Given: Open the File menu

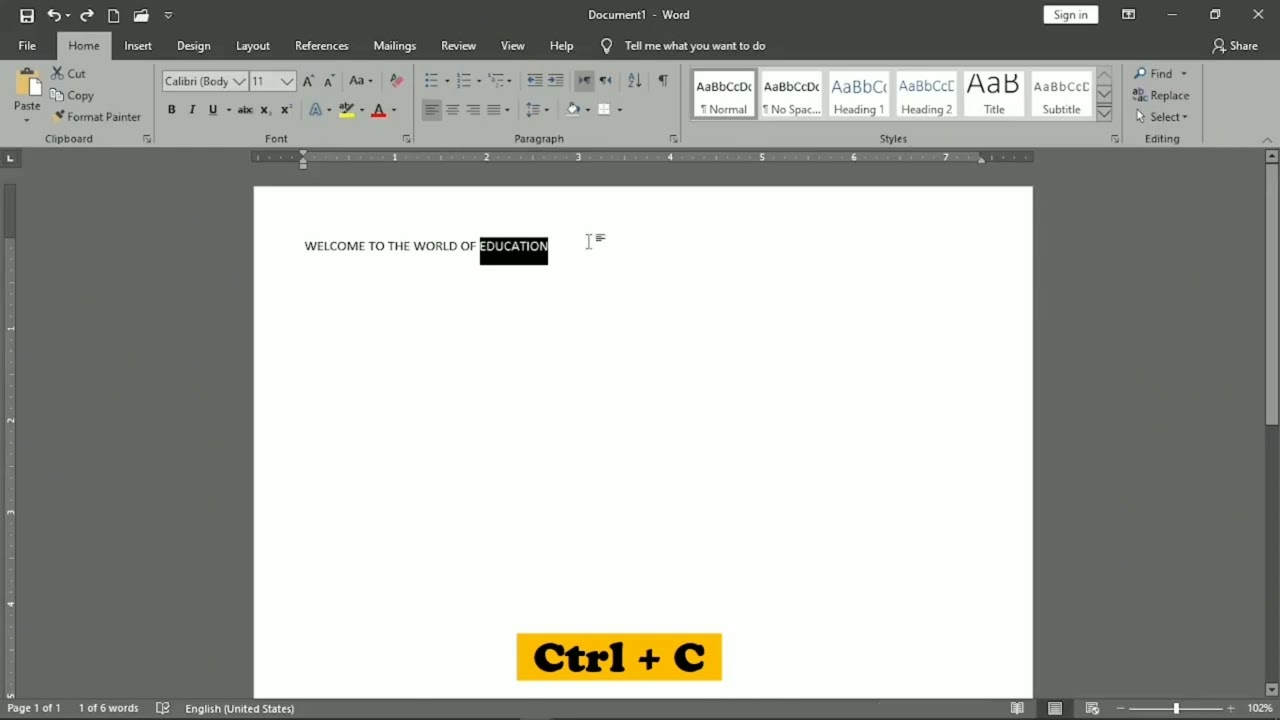Looking at the screenshot, I should coord(27,46).
